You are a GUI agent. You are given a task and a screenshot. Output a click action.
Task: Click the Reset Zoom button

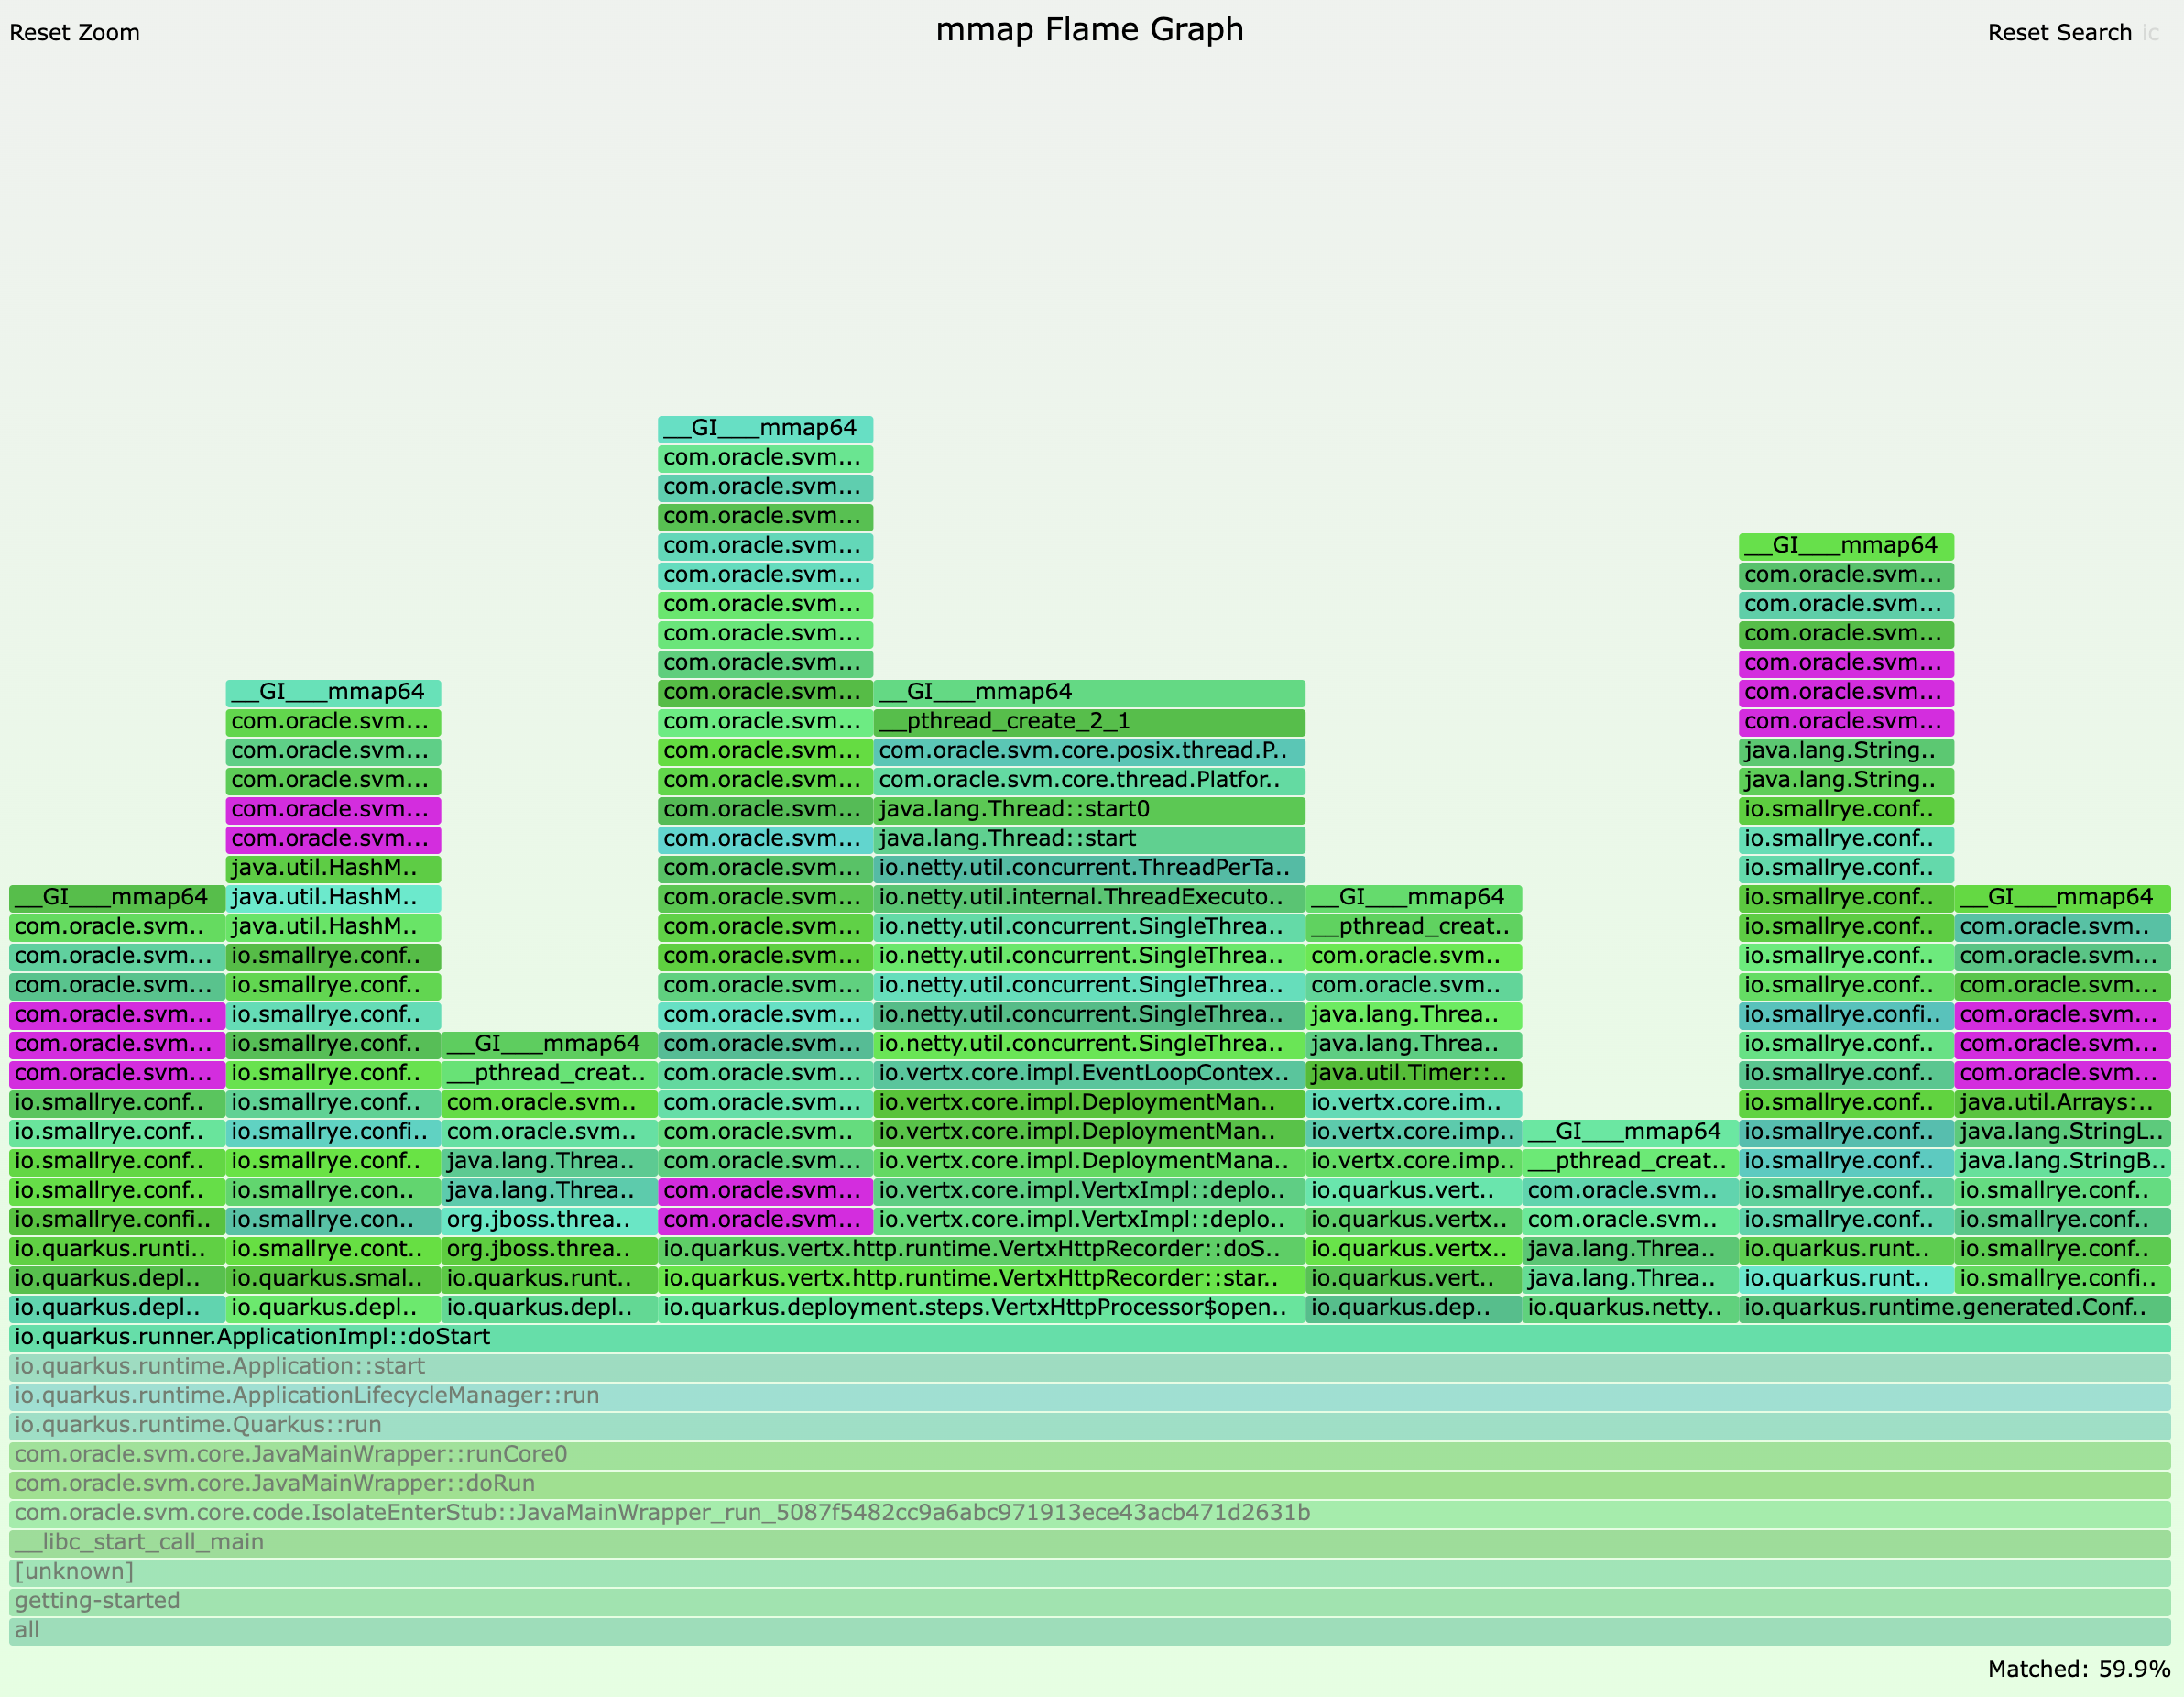click(75, 33)
